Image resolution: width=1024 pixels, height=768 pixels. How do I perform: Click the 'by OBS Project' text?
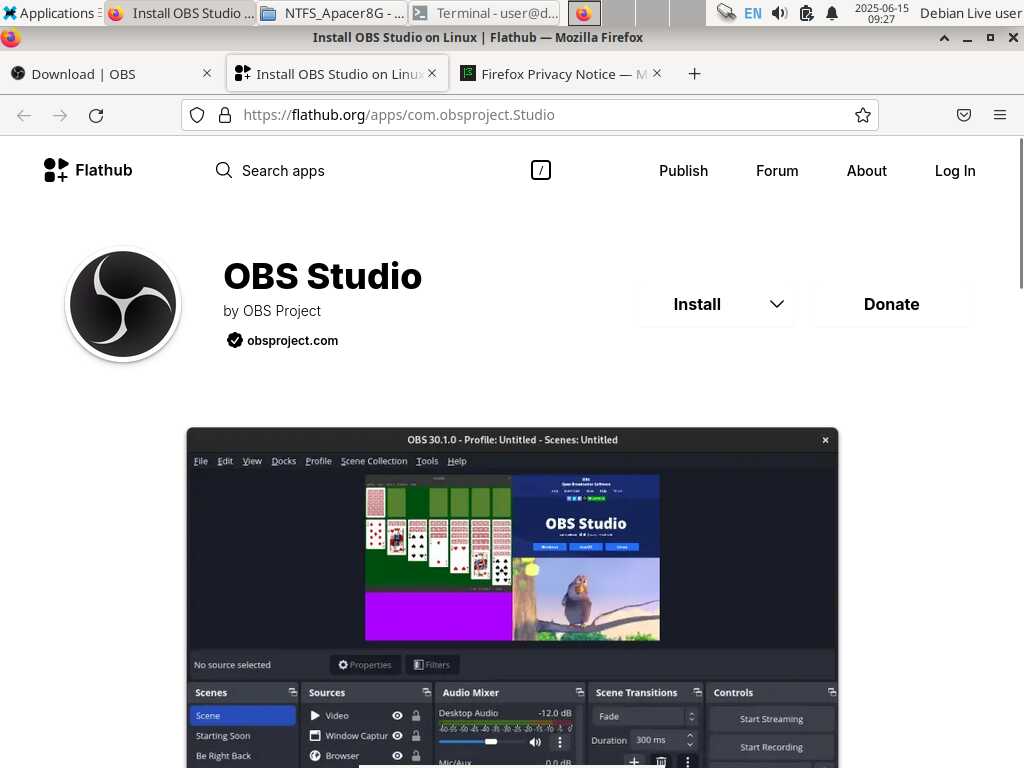272,311
